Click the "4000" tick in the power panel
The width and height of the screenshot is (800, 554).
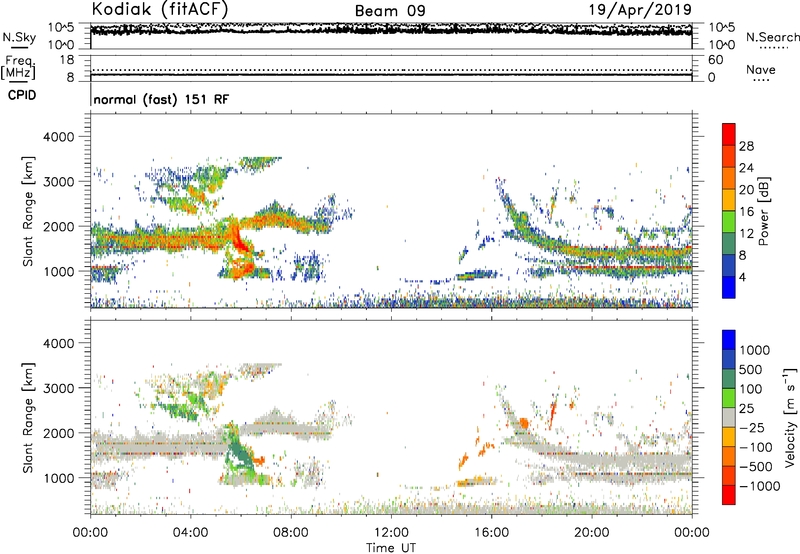(59, 137)
